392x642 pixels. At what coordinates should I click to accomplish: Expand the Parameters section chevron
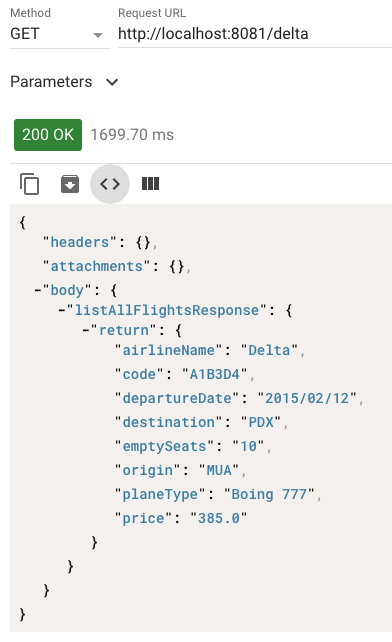tap(112, 82)
